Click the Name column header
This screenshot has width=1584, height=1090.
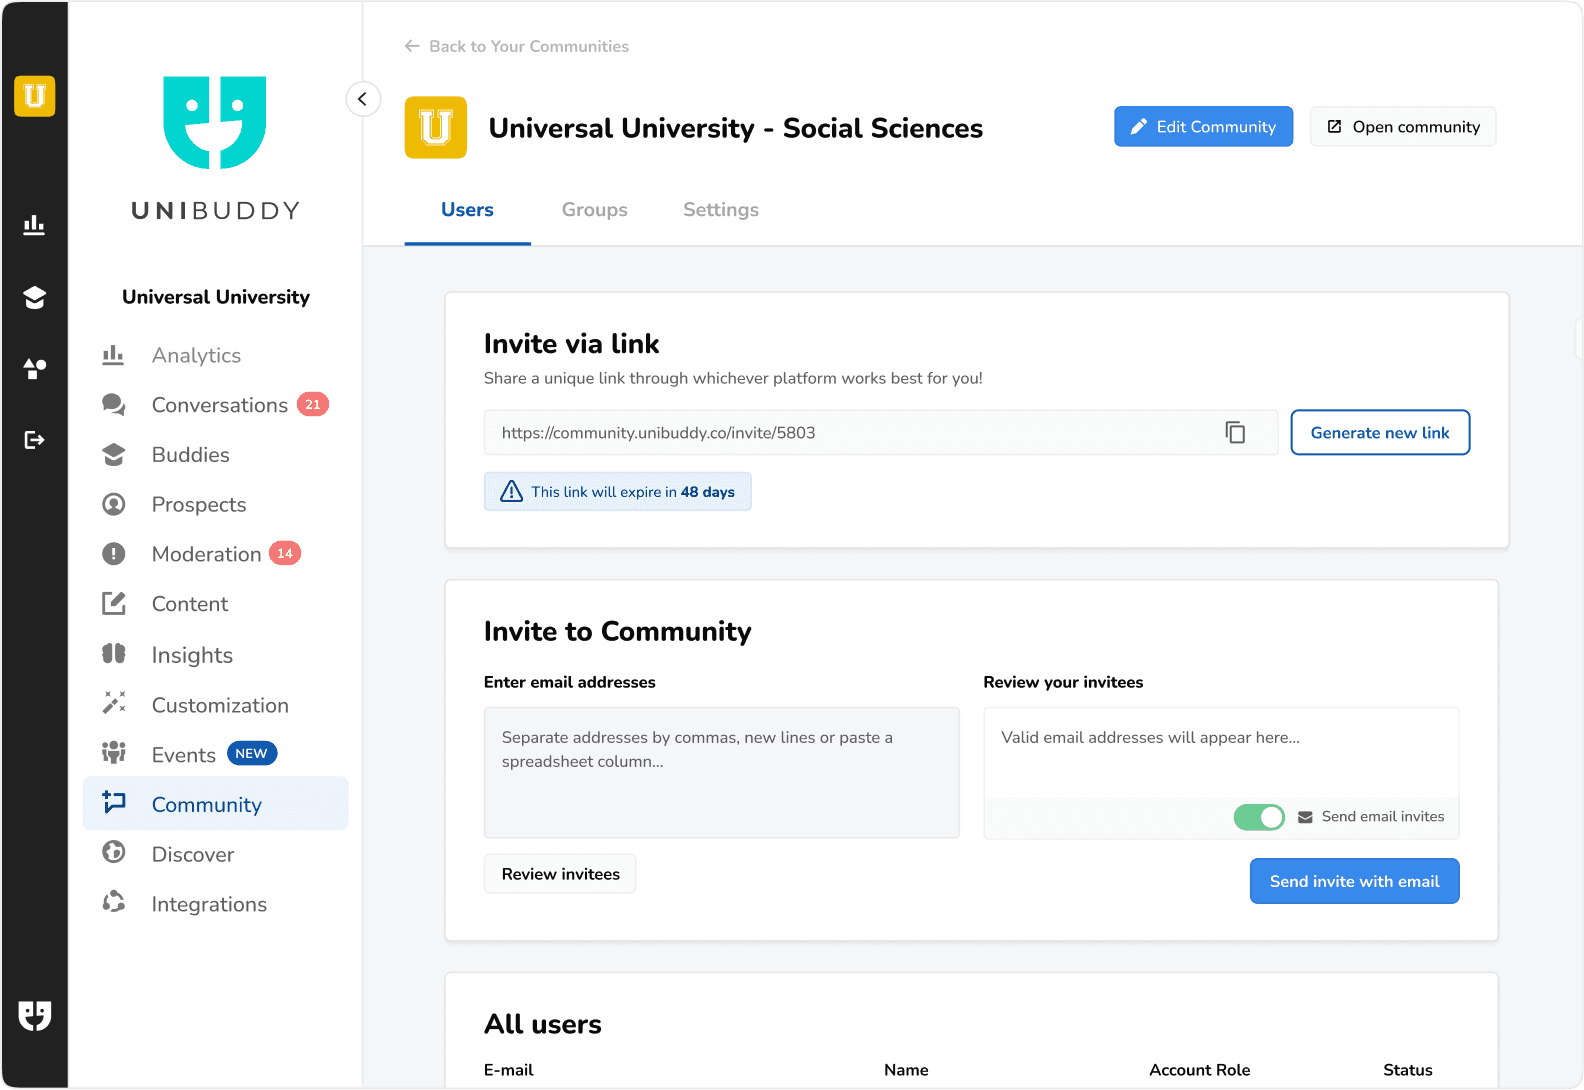[x=906, y=1070]
